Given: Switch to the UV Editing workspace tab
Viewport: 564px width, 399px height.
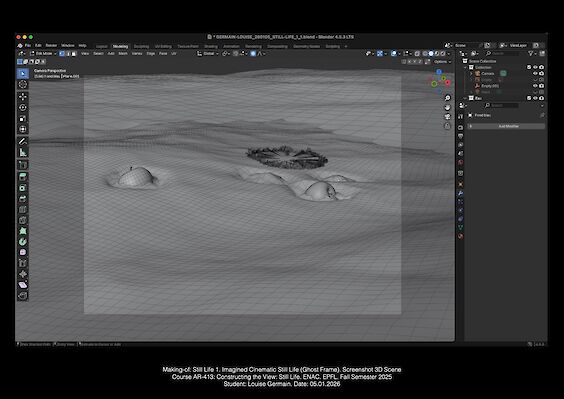Looking at the screenshot, I should pyautogui.click(x=163, y=46).
